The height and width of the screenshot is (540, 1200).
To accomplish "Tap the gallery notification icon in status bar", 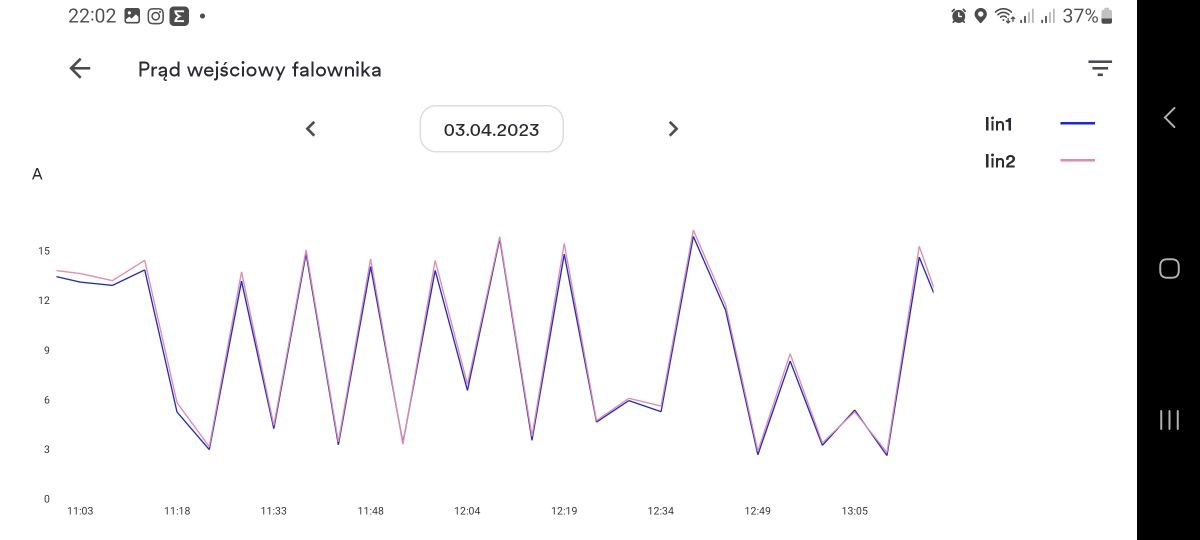I will tap(132, 16).
